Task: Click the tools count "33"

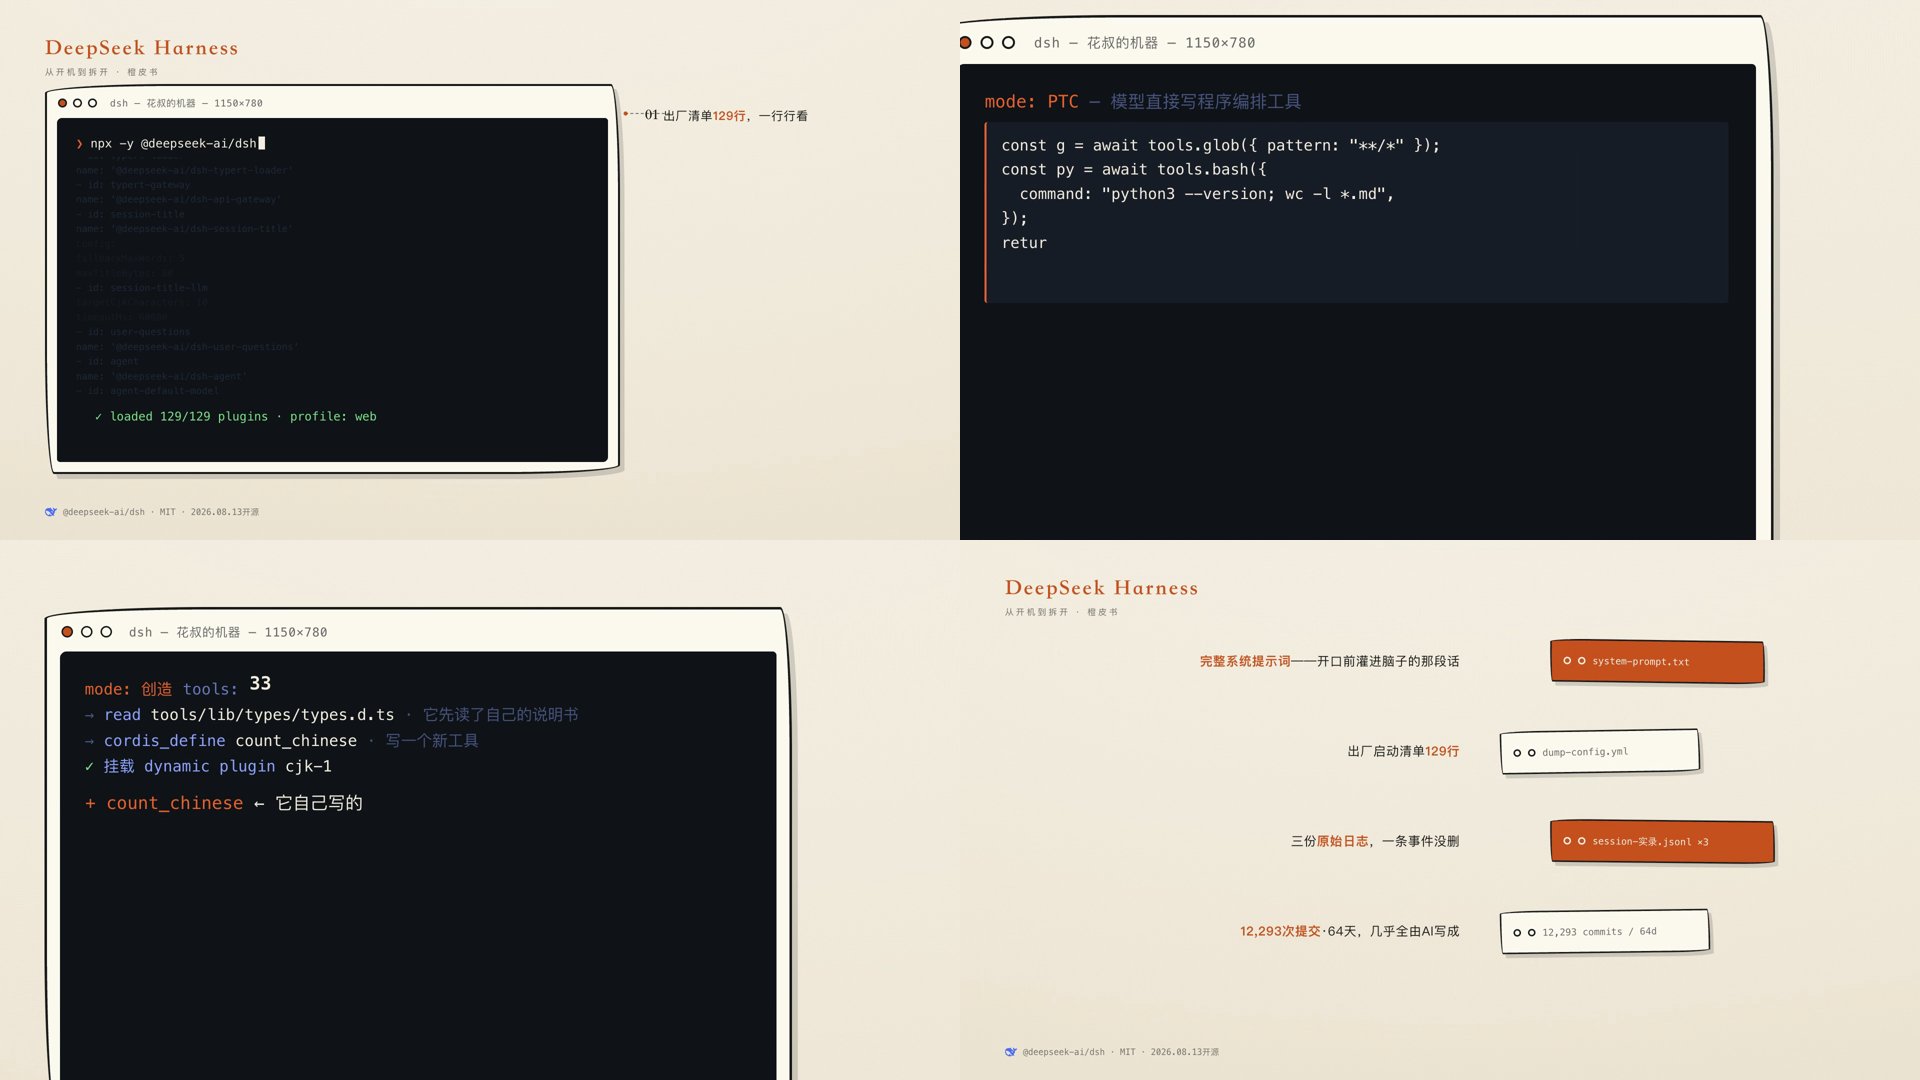Action: pos(260,683)
